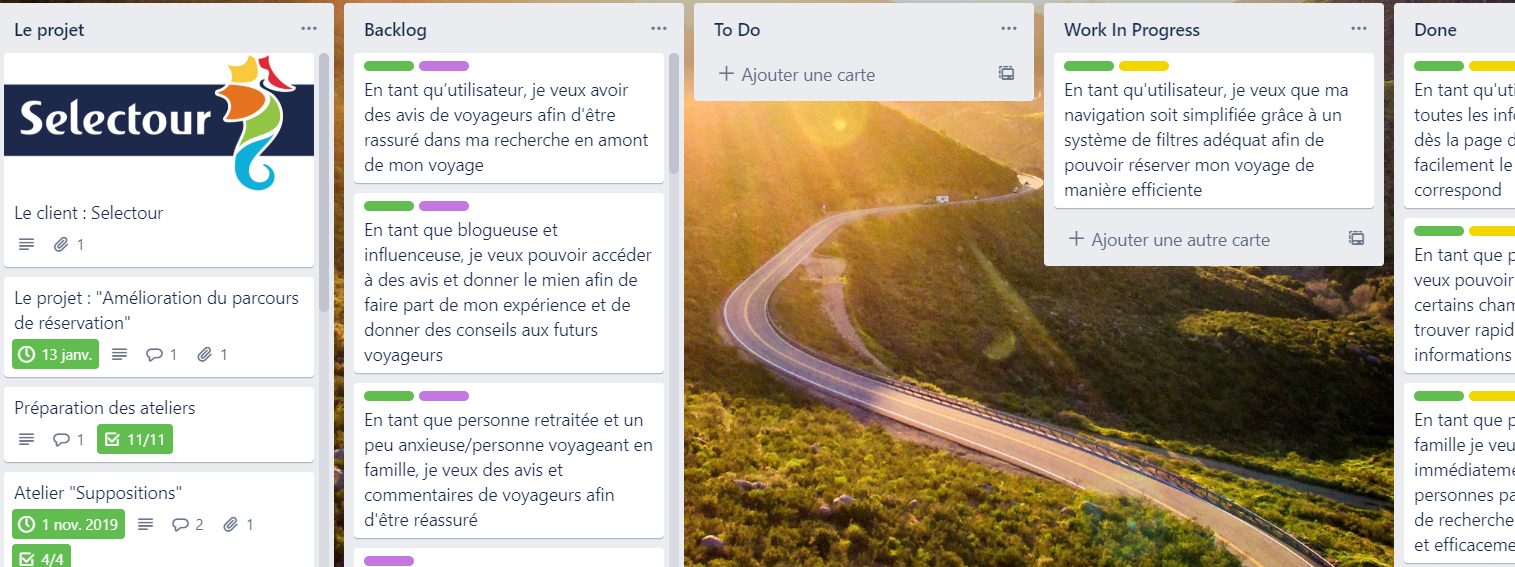Open the Le client : Selectour card title
Viewport: 1515px width, 567px height.
click(x=88, y=213)
